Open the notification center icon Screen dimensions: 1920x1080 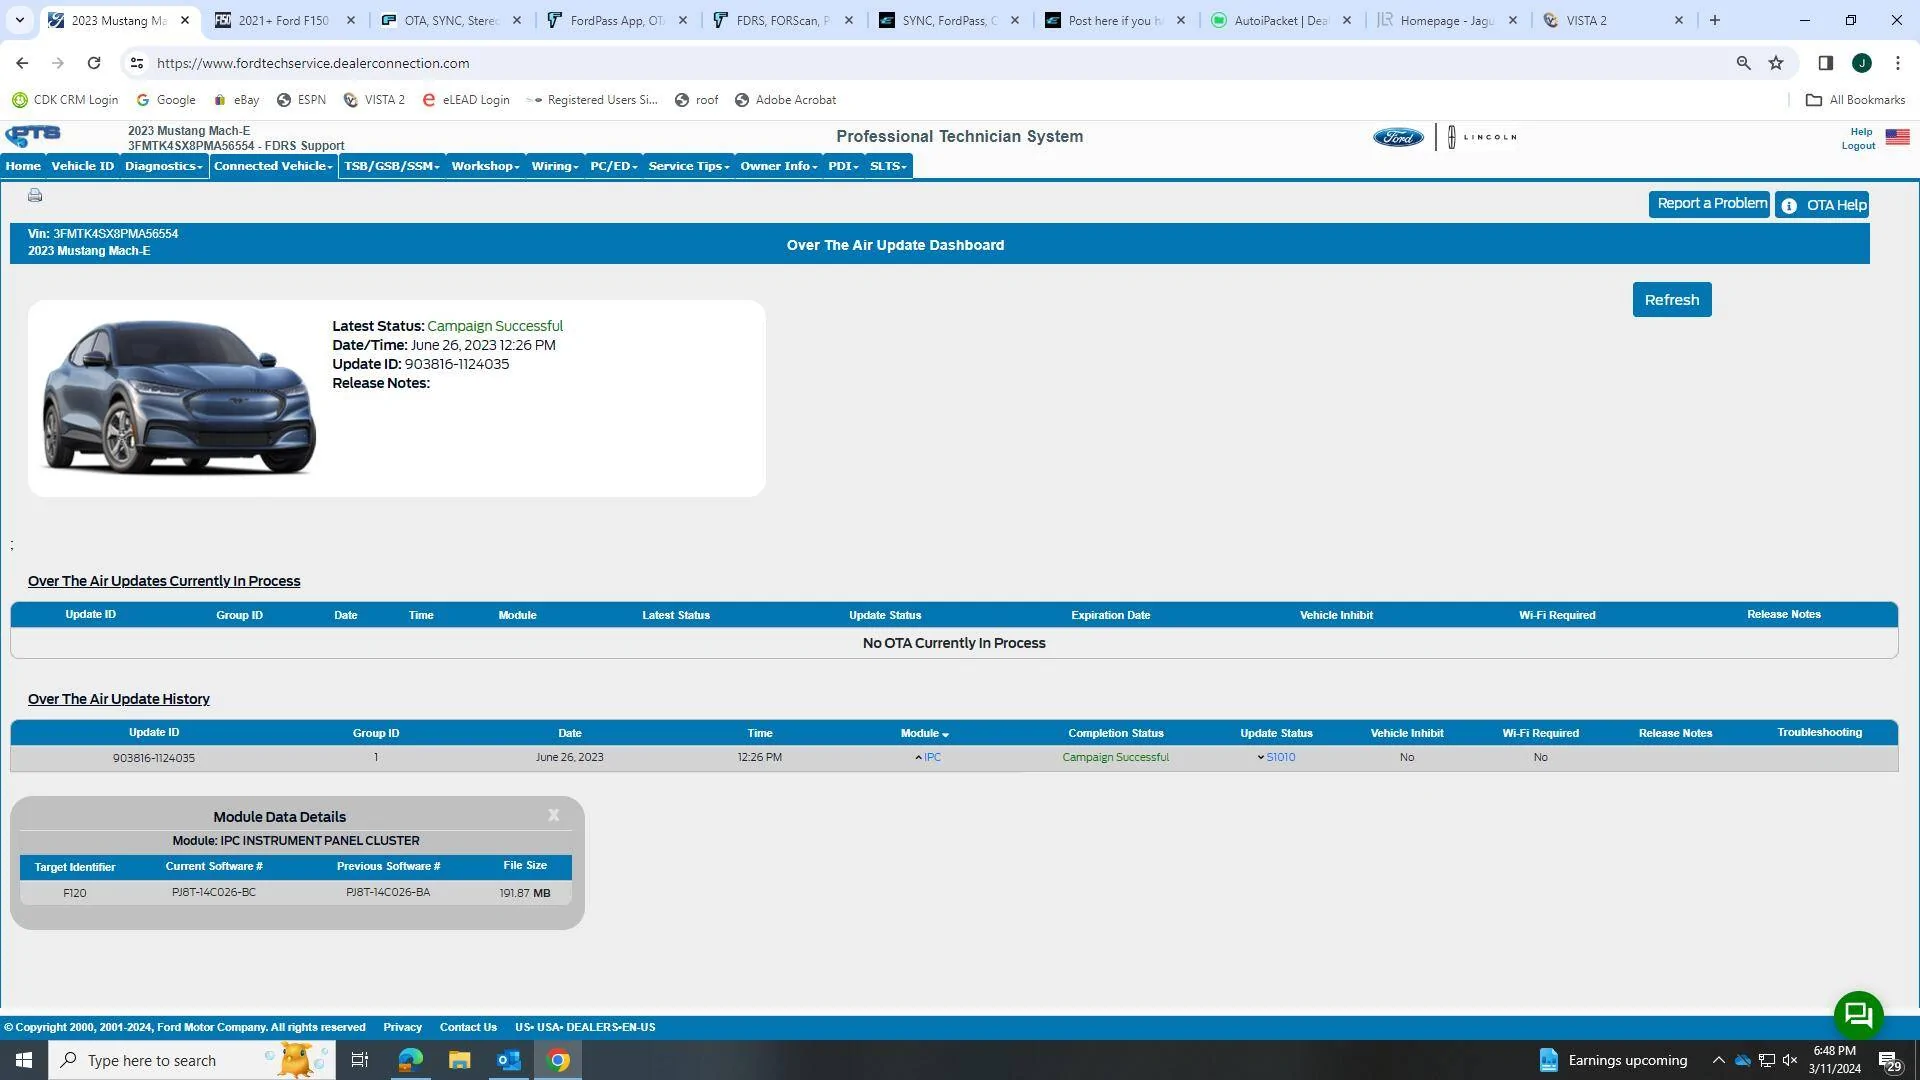coord(1889,1060)
